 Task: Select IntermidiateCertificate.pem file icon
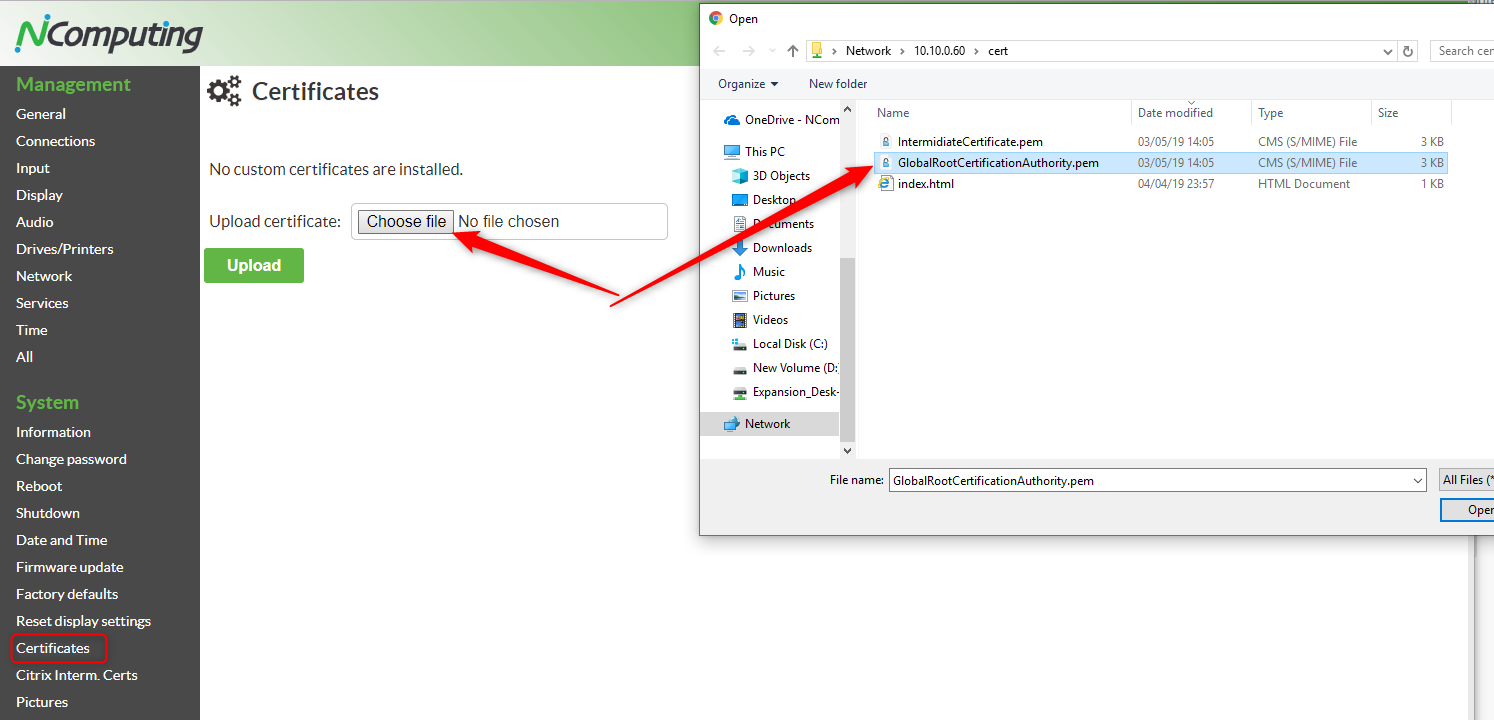pos(885,142)
